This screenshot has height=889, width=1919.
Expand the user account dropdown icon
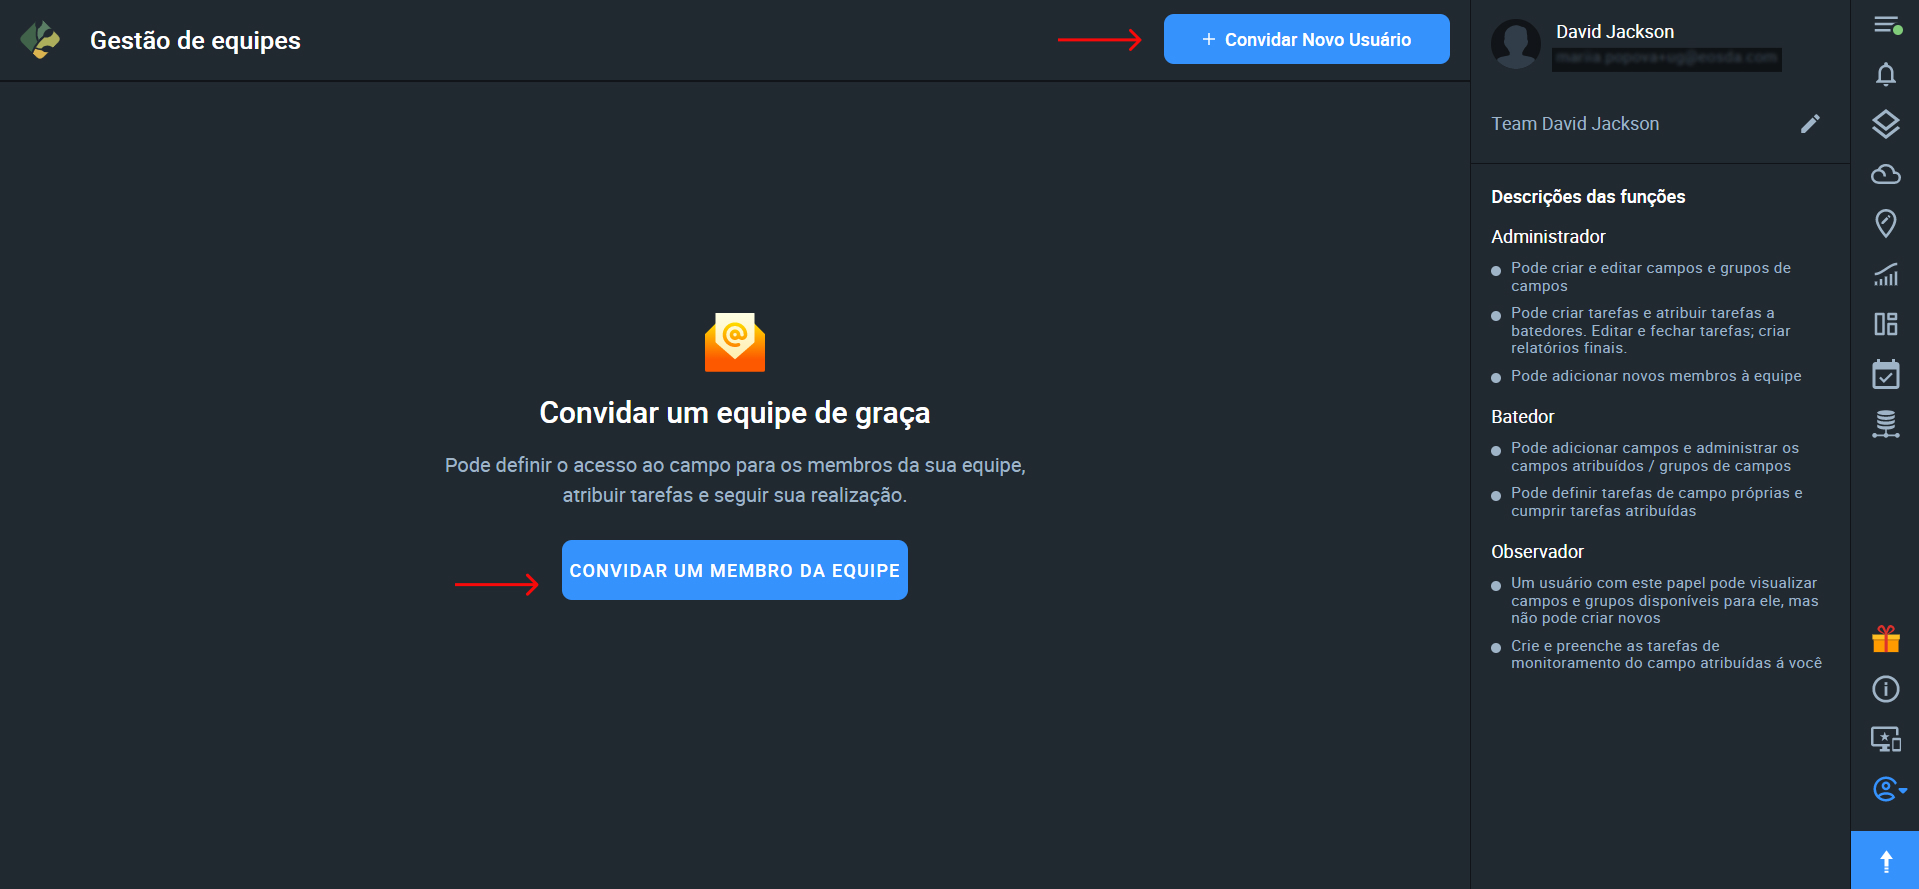click(x=1887, y=789)
